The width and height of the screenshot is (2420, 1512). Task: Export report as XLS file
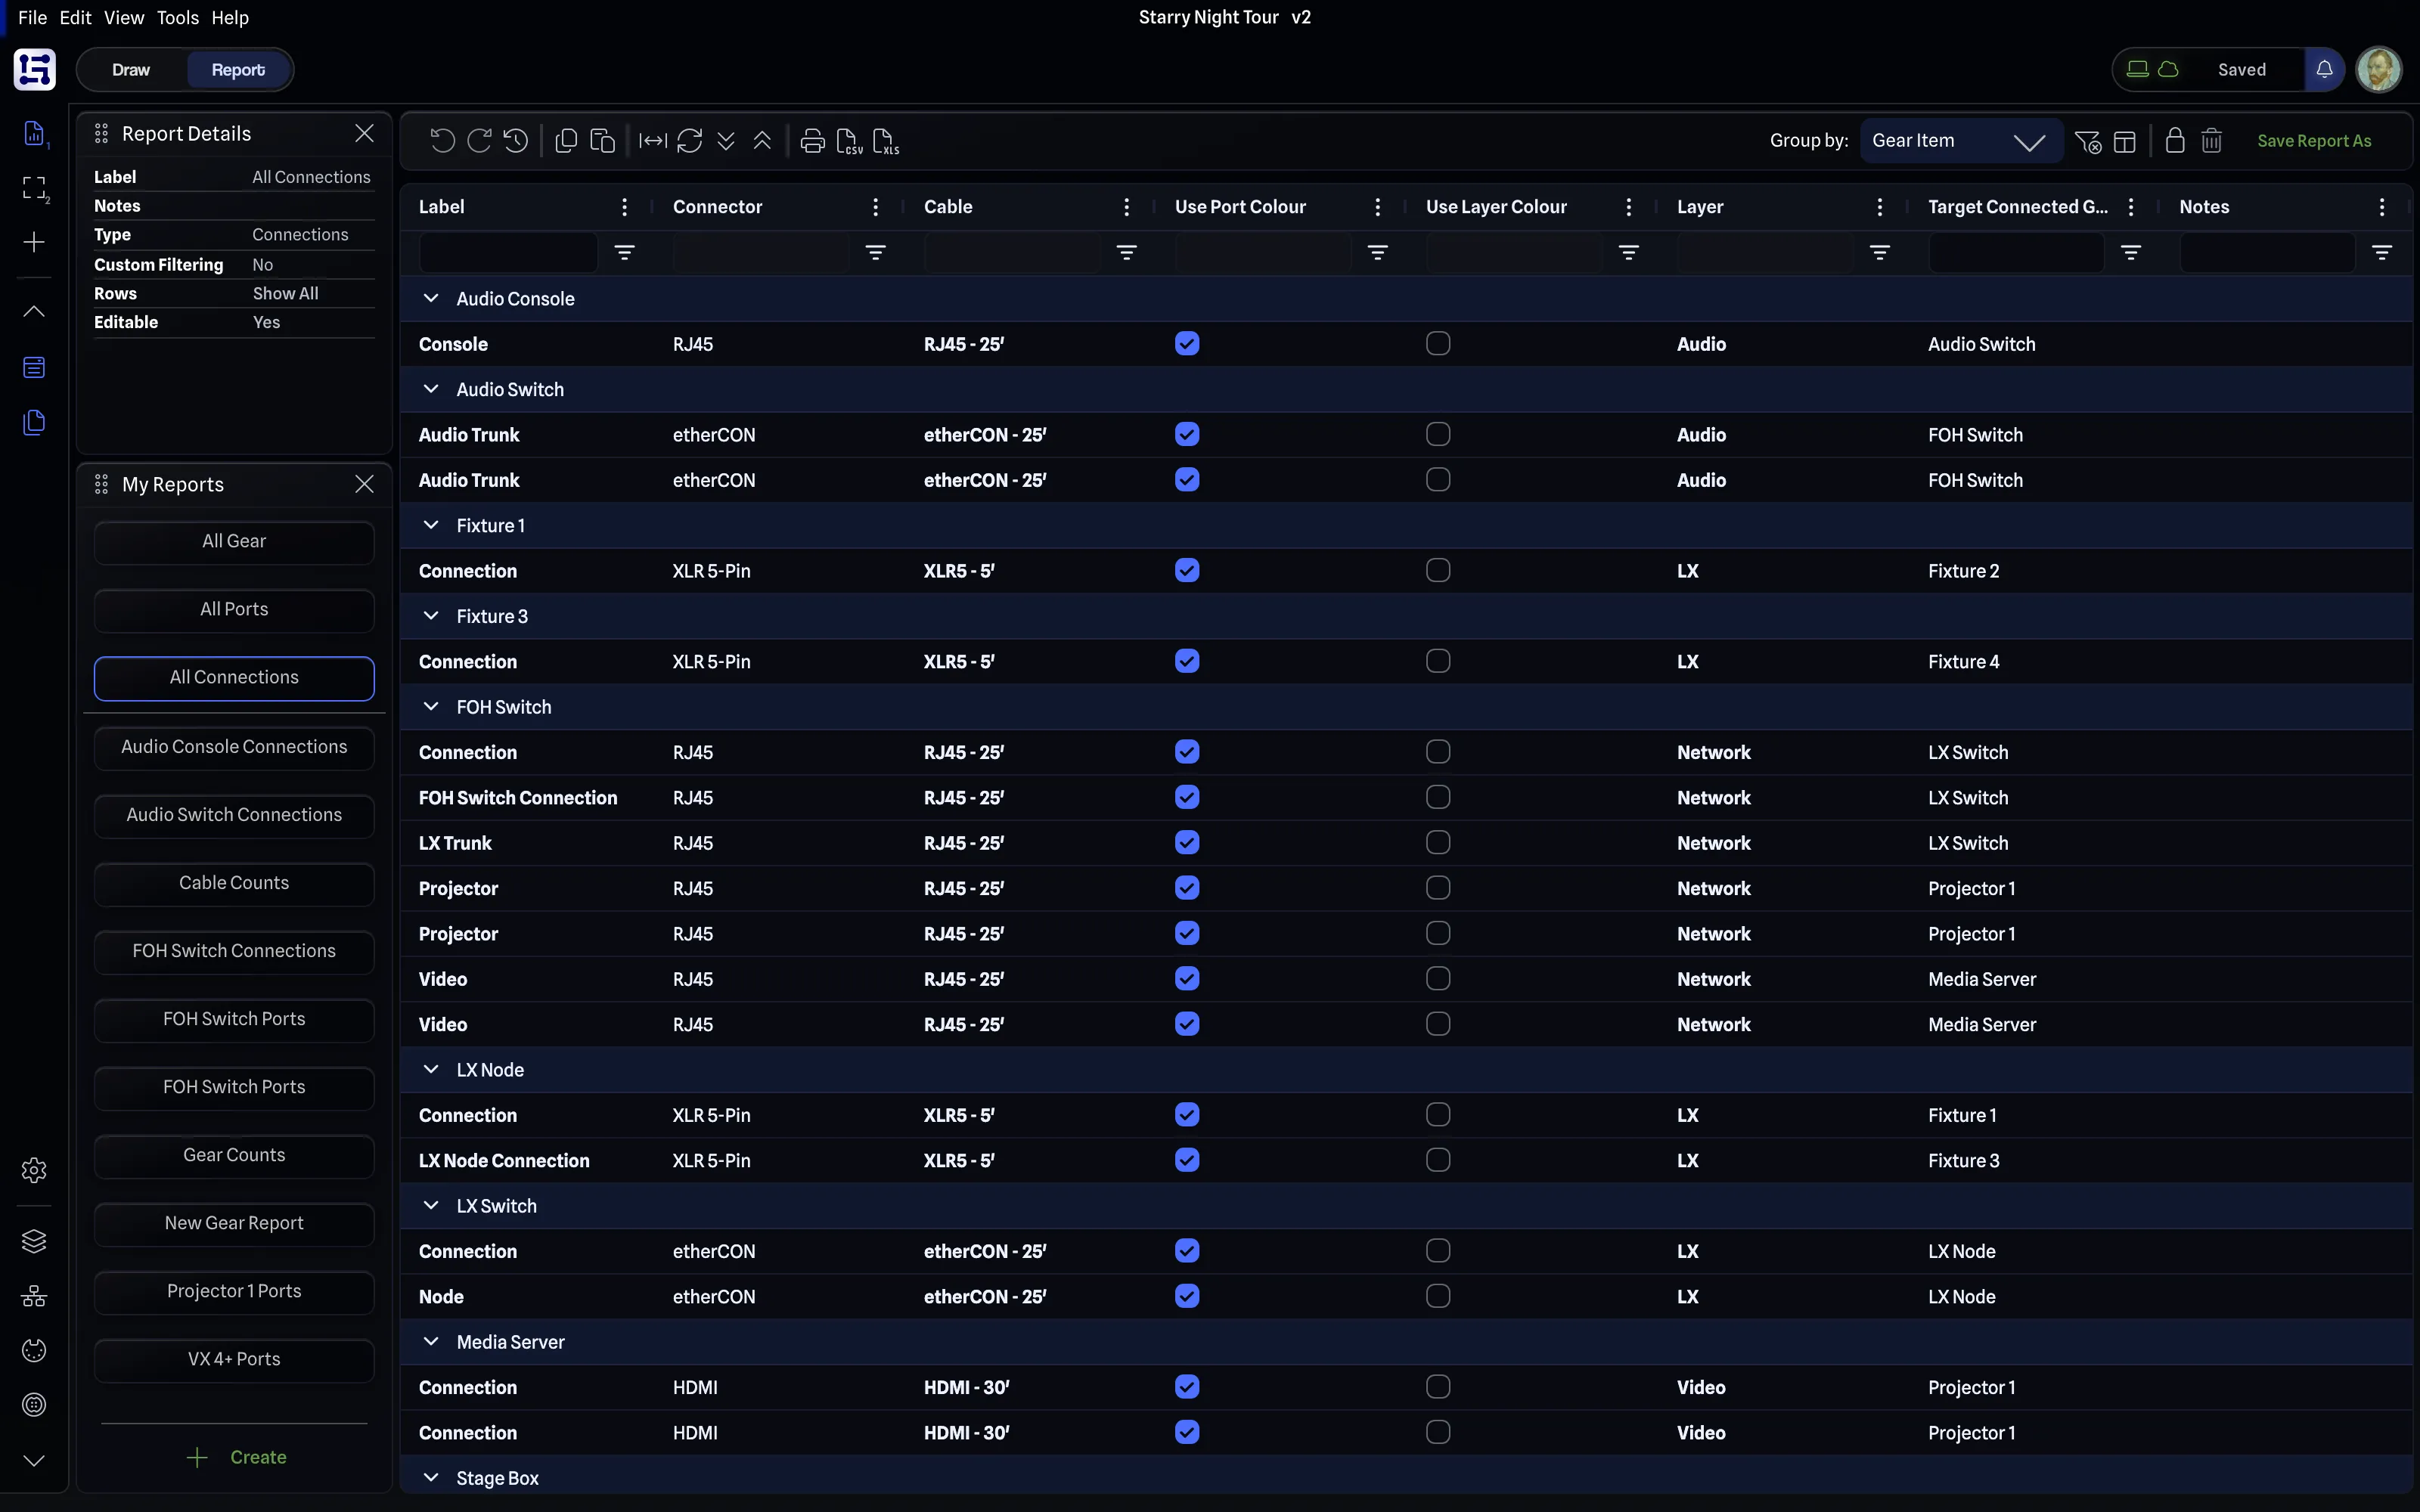click(x=886, y=141)
